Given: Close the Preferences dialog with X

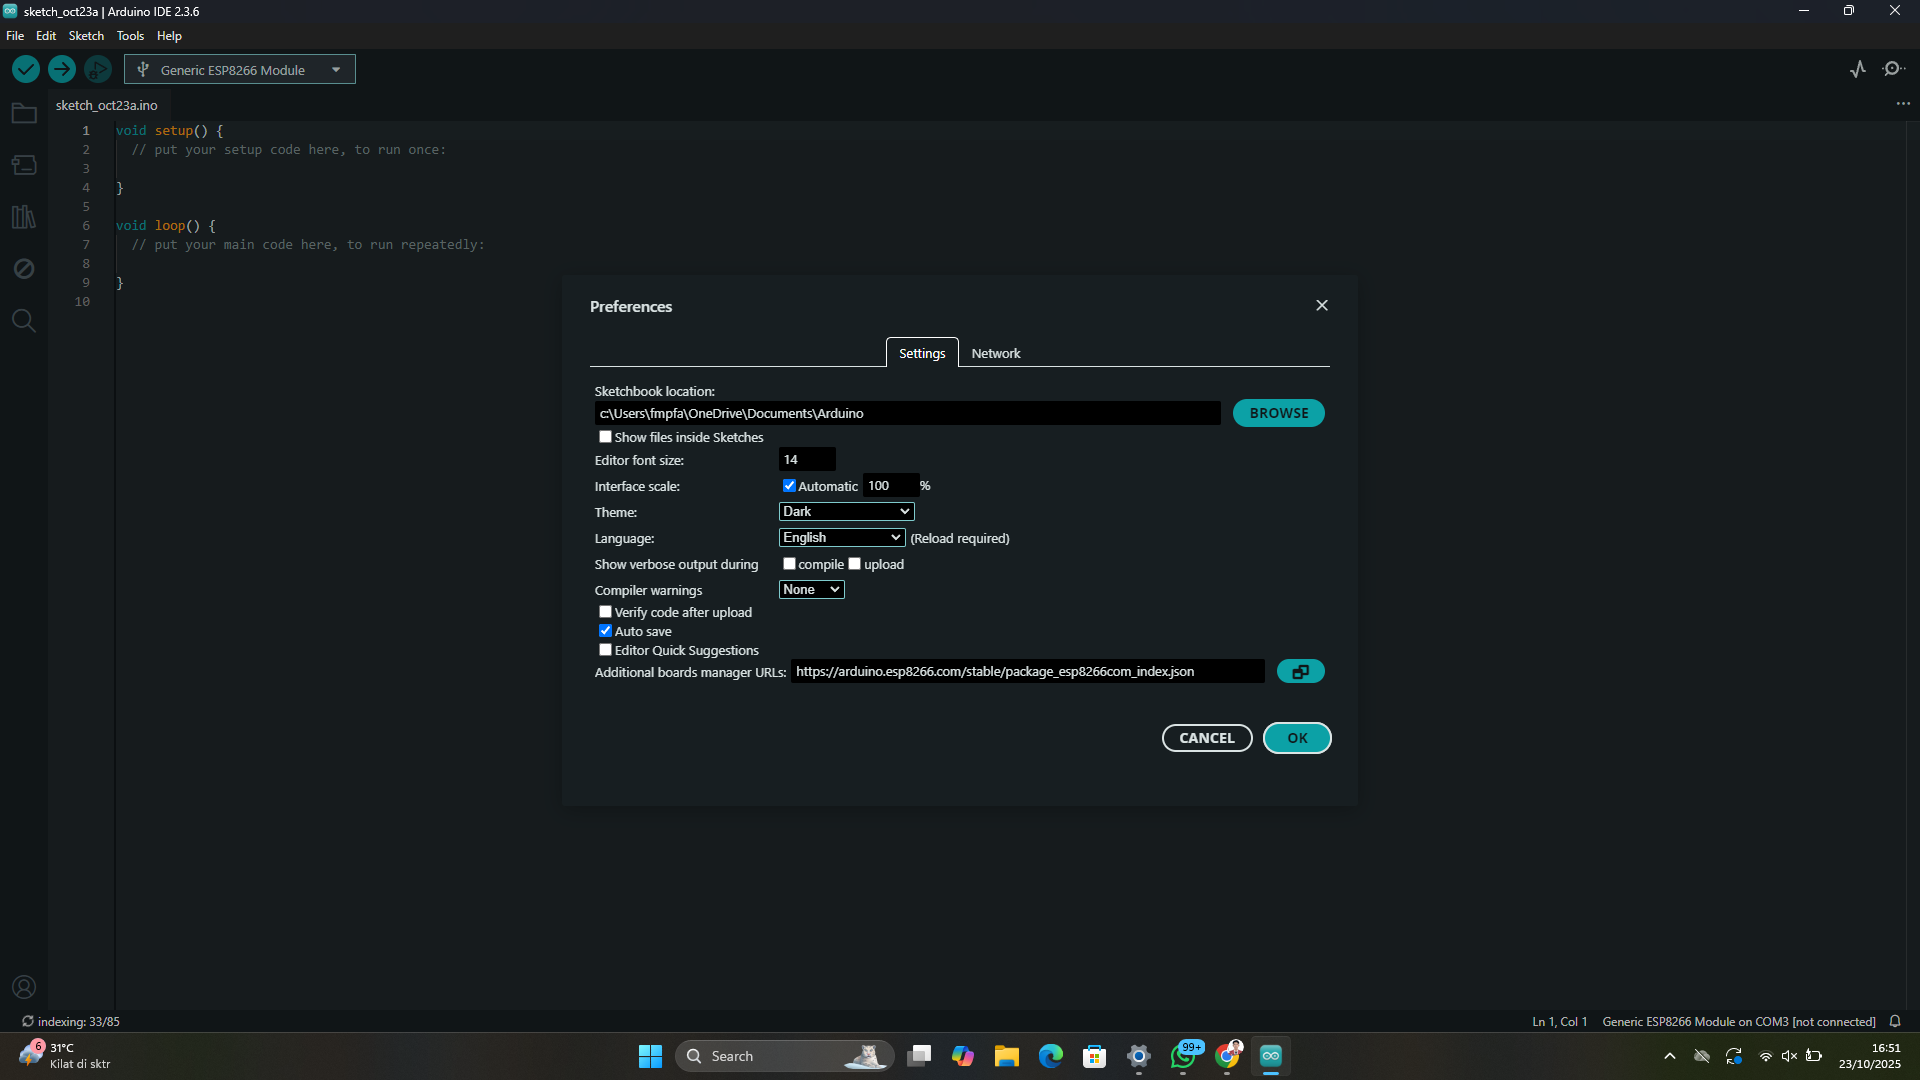Looking at the screenshot, I should click(1322, 305).
